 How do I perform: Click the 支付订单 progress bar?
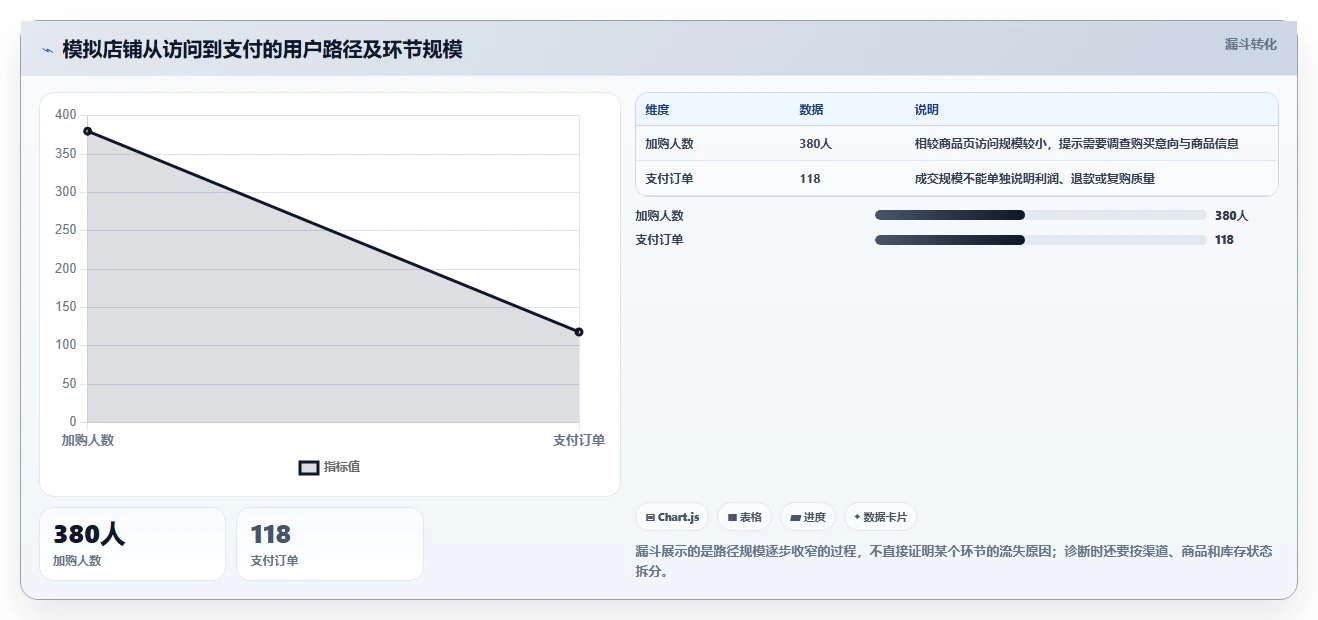(x=1040, y=240)
